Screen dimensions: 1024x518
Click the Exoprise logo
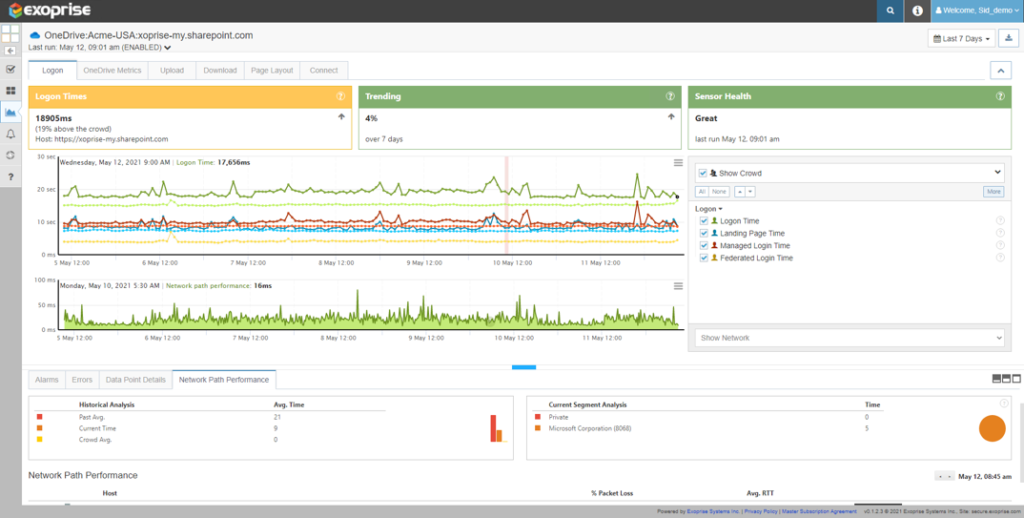point(49,10)
